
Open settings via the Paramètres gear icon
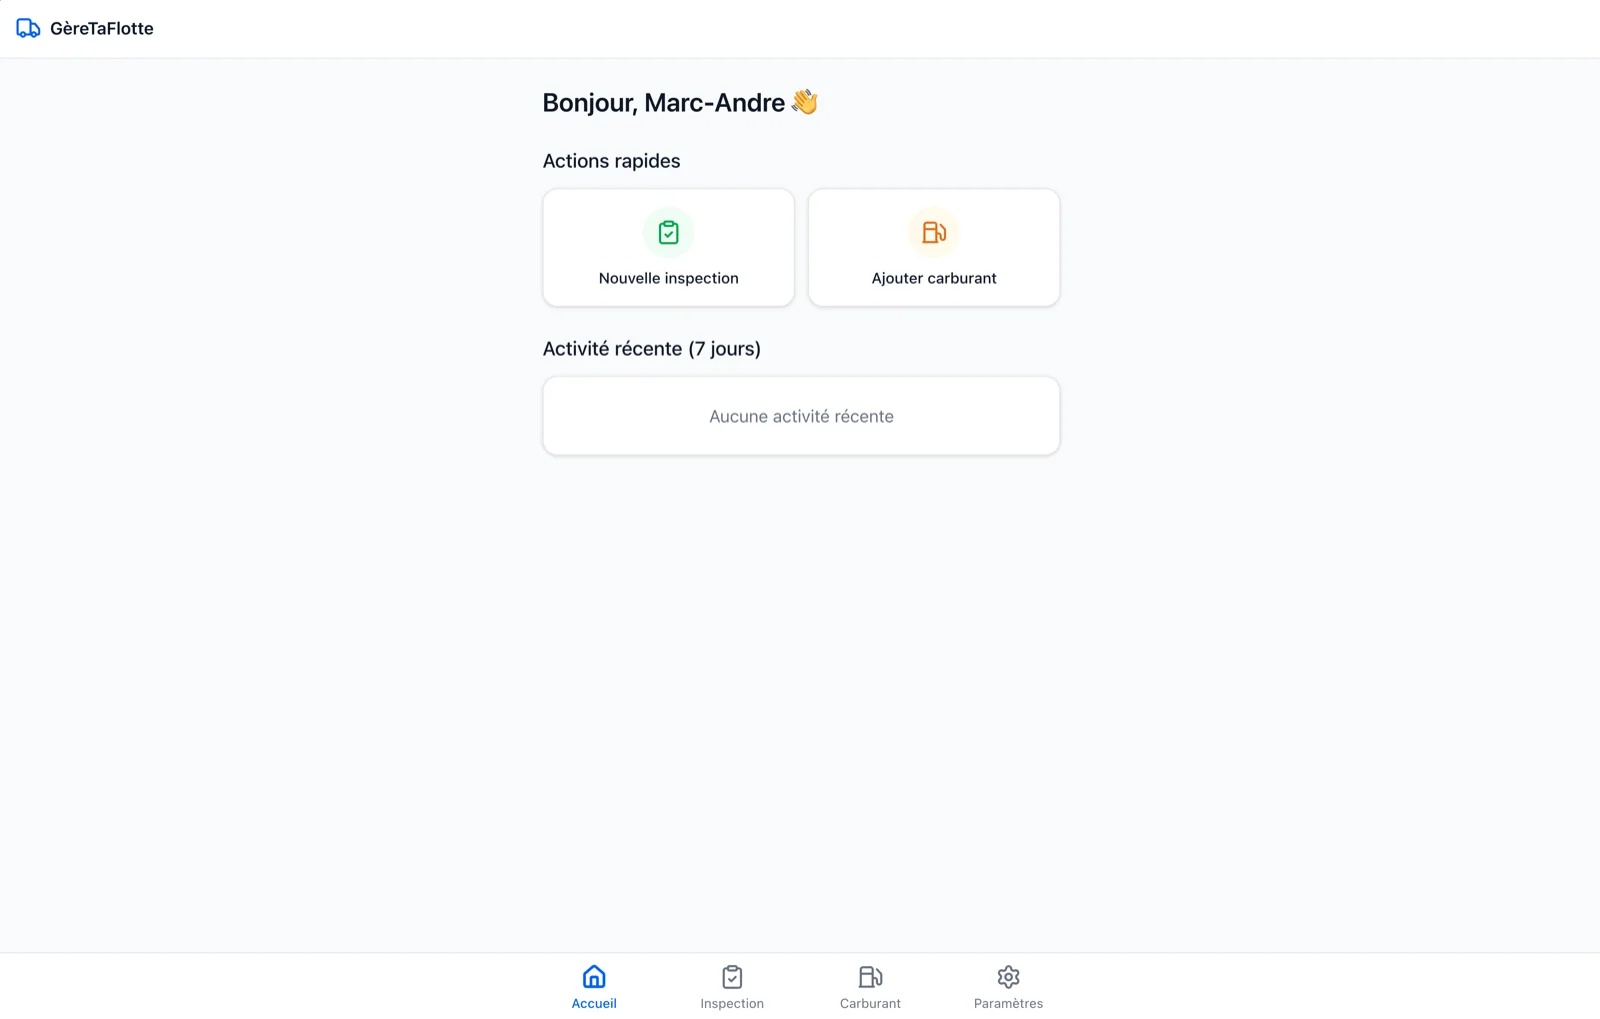(x=1008, y=976)
